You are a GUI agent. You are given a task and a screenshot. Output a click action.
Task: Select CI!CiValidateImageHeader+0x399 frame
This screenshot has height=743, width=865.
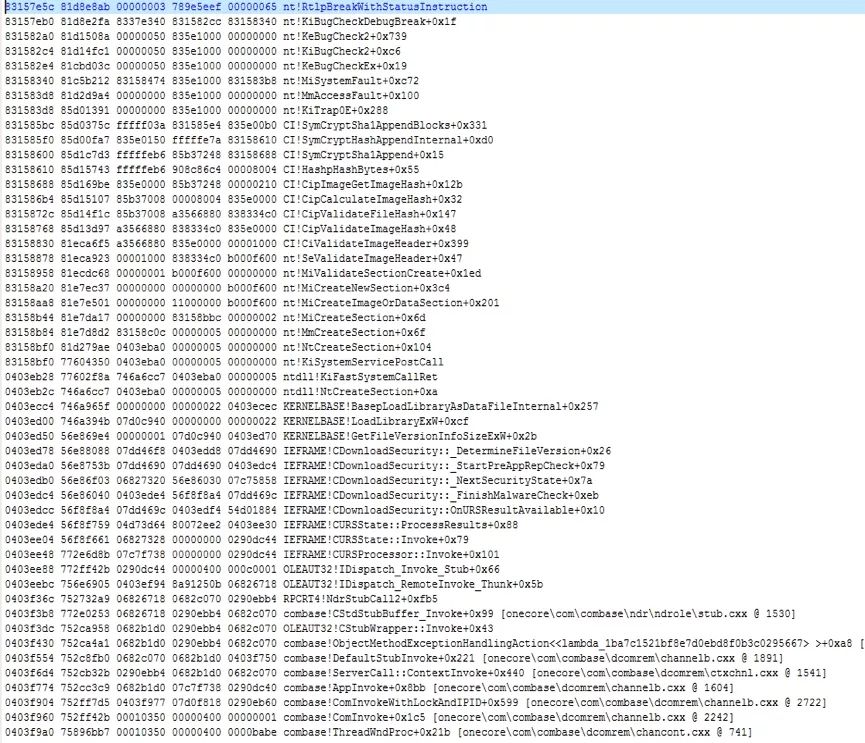pyautogui.click(x=237, y=244)
